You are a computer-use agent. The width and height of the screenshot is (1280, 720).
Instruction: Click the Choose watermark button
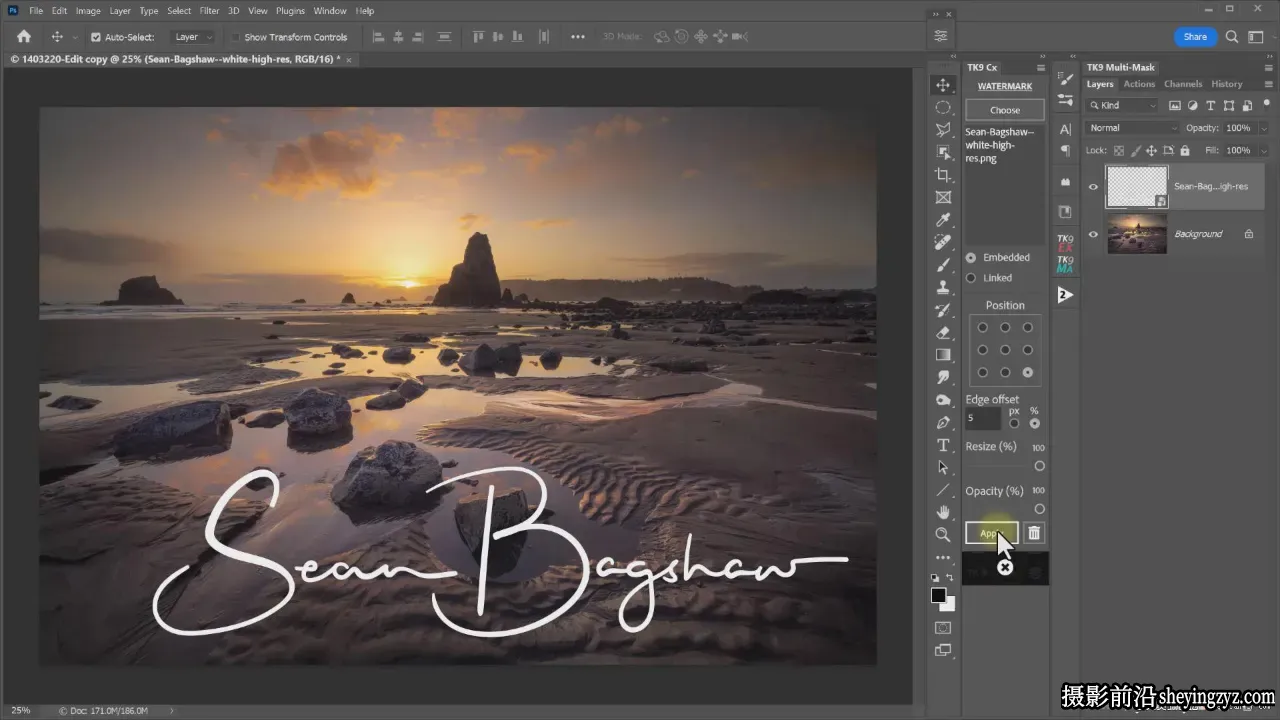click(1005, 110)
